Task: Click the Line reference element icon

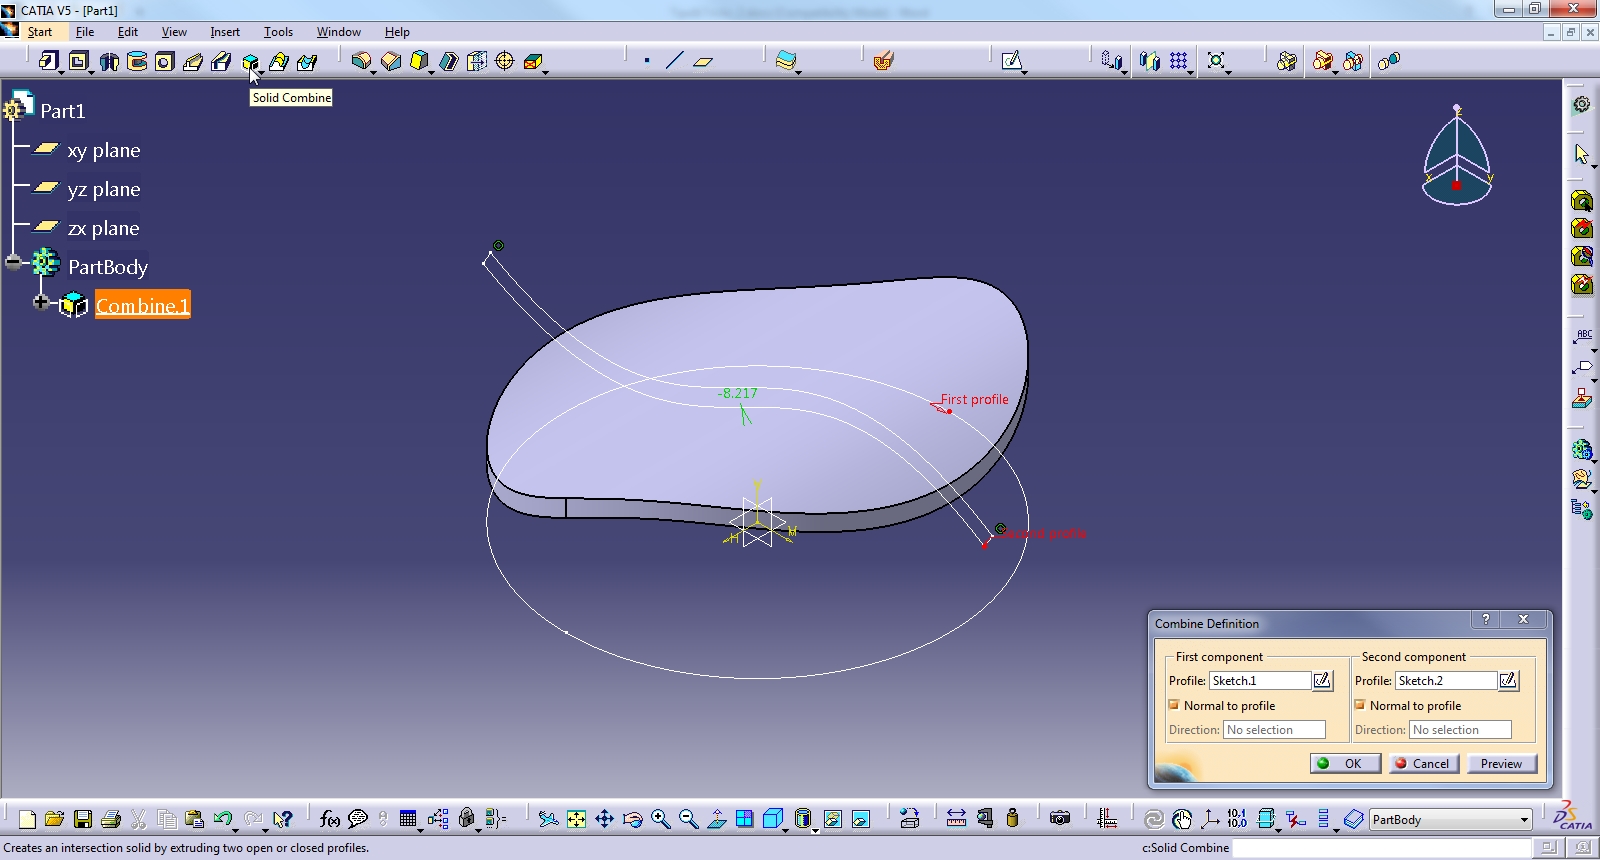Action: click(x=675, y=61)
